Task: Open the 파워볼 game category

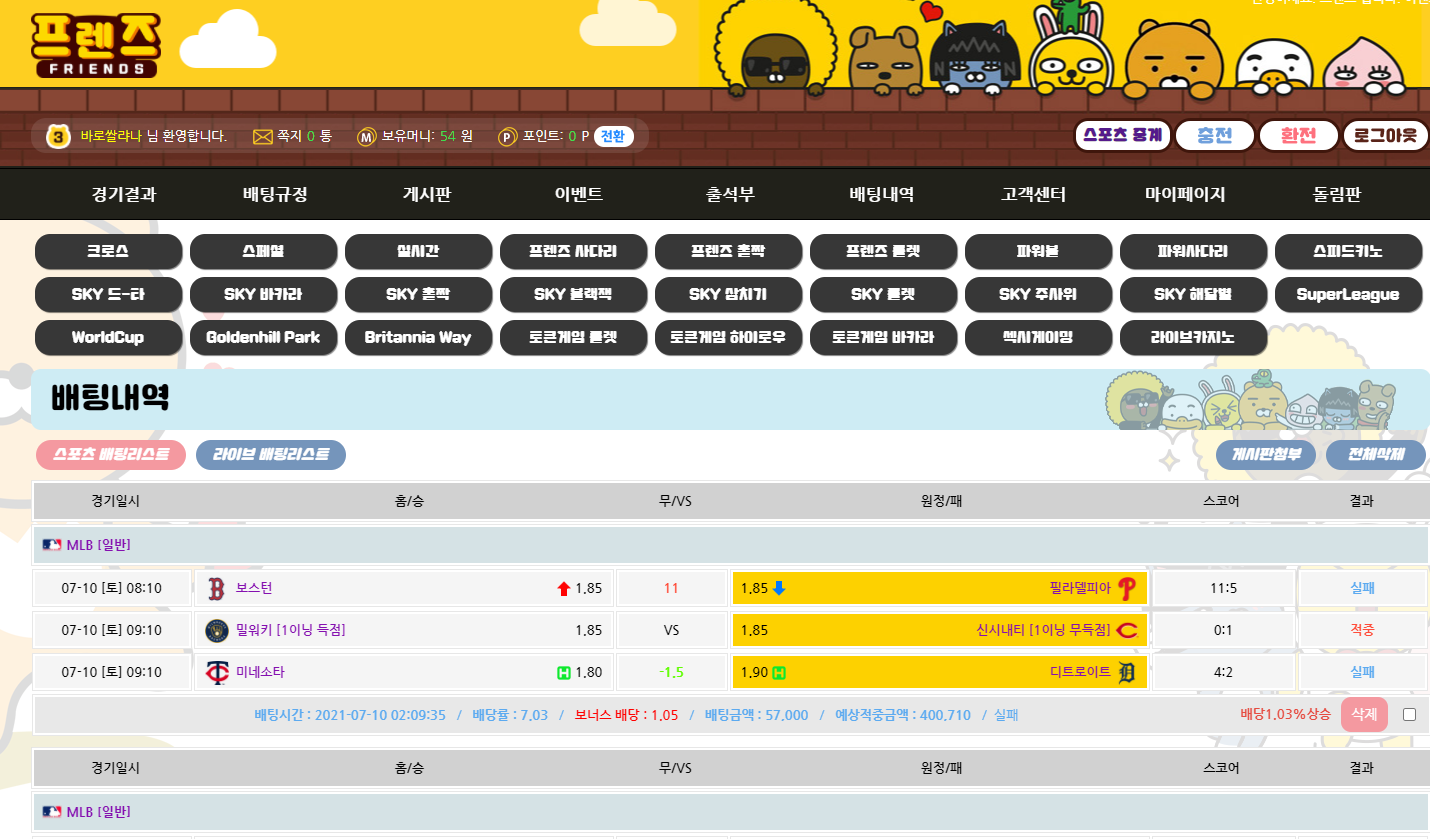Action: (x=1038, y=252)
